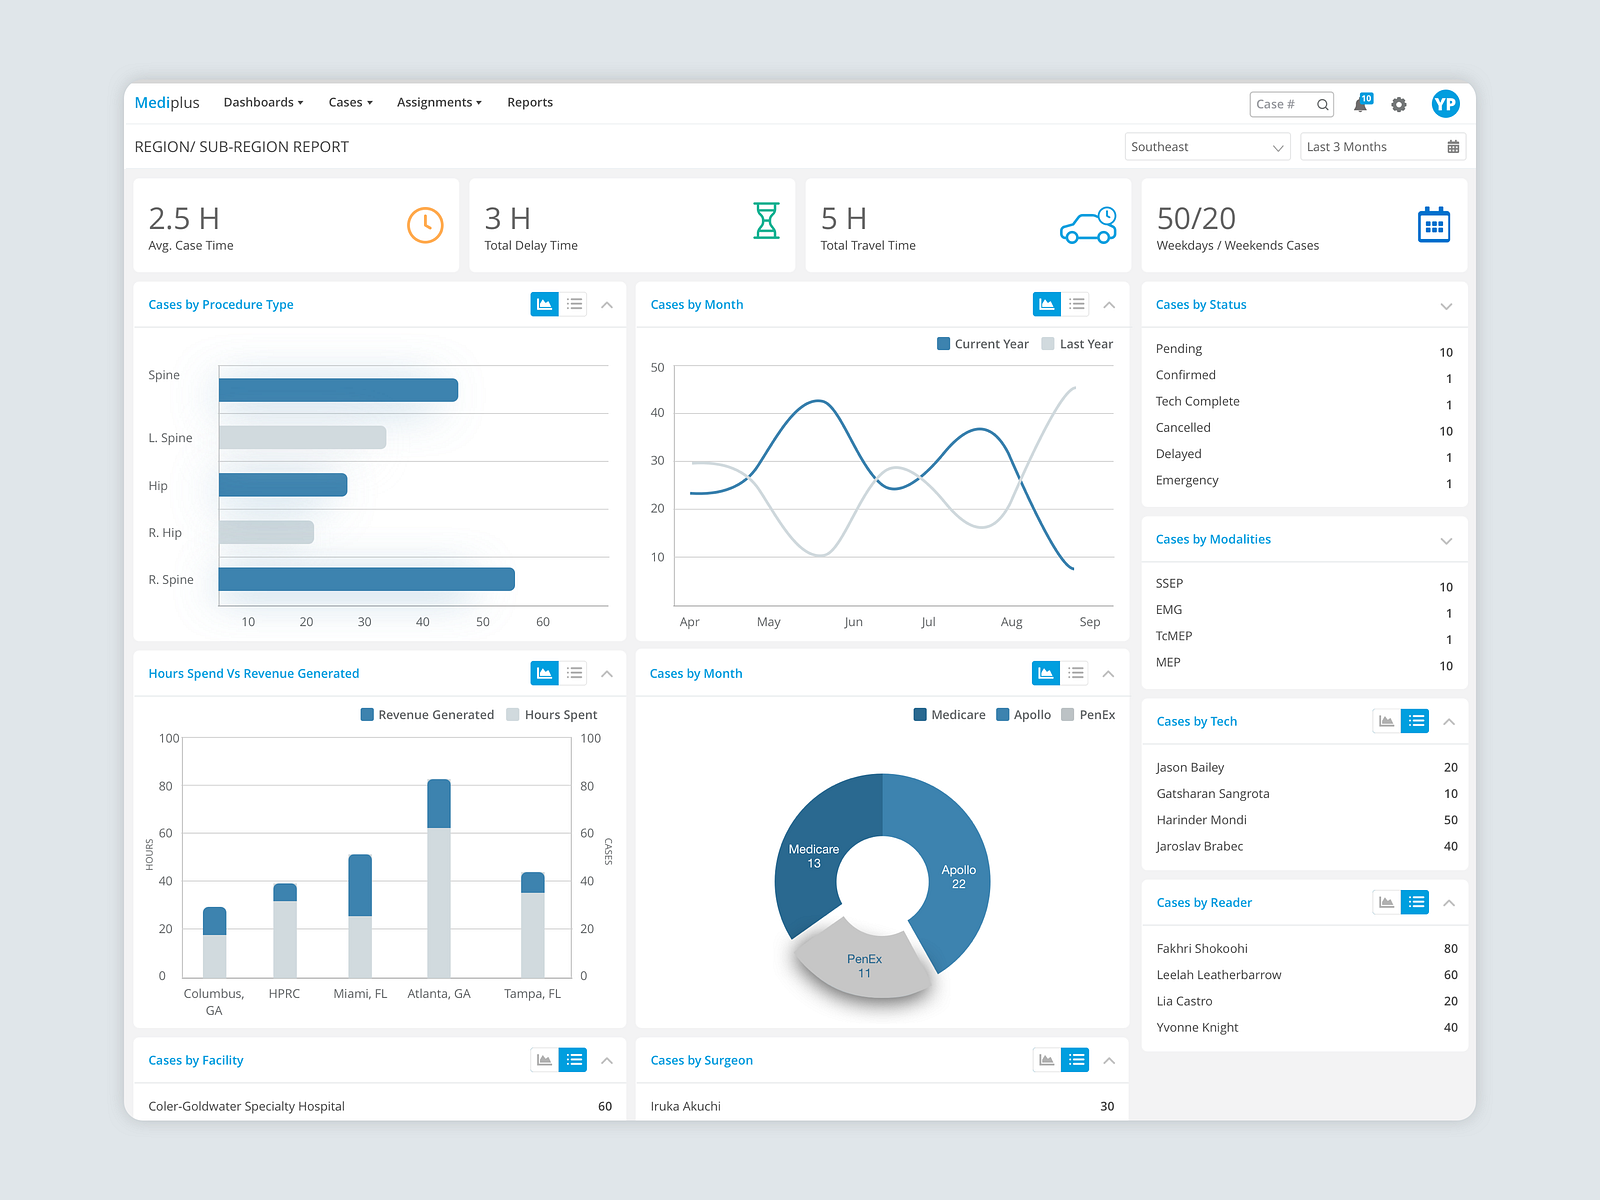The height and width of the screenshot is (1200, 1600).
Task: Click the Mediplus logo link
Action: (166, 102)
